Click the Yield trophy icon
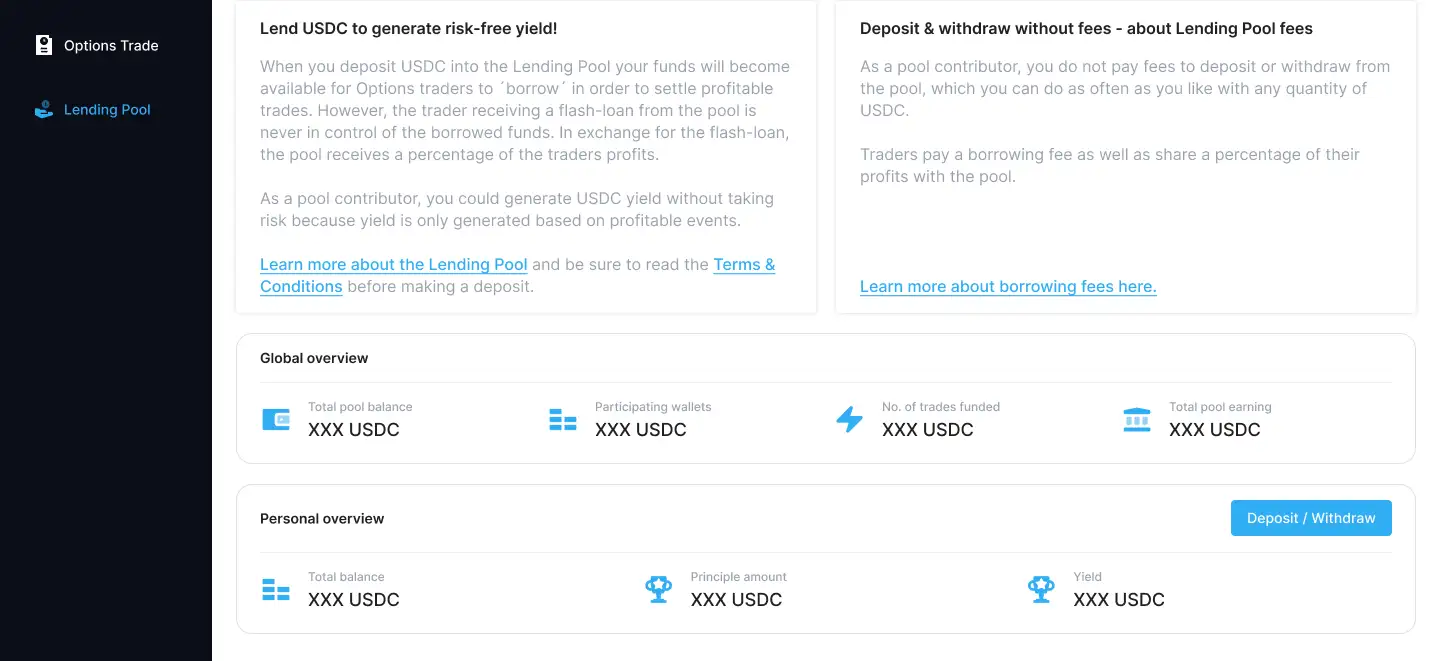This screenshot has height=661, width=1440. pyautogui.click(x=1041, y=590)
